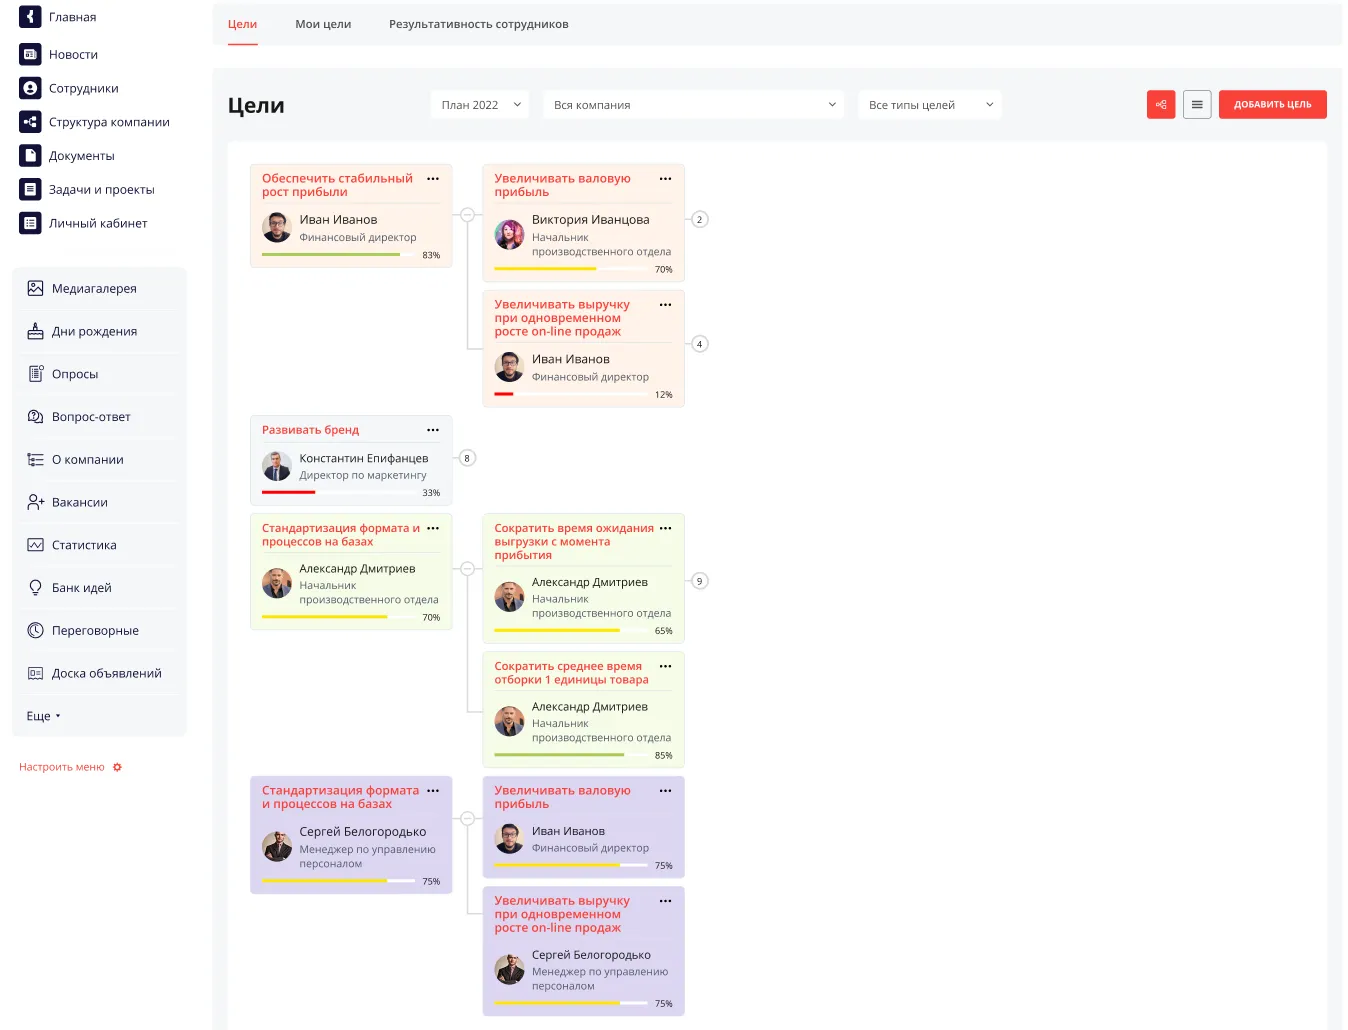Image resolution: width=1348 pixels, height=1030 pixels.
Task: Open three-dots menu on 'Развивать бренд' card
Action: [x=433, y=430]
